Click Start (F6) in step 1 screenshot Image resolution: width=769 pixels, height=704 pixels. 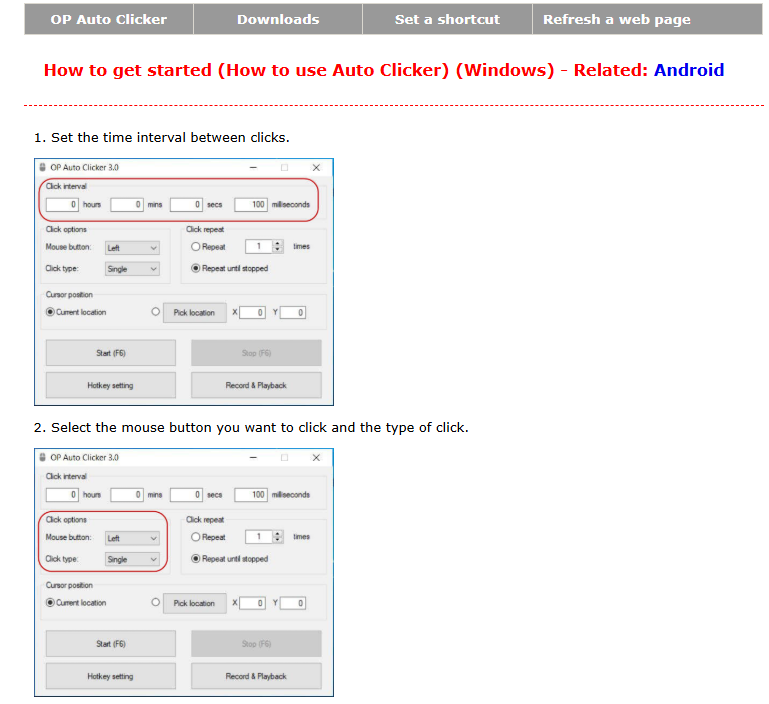(111, 353)
